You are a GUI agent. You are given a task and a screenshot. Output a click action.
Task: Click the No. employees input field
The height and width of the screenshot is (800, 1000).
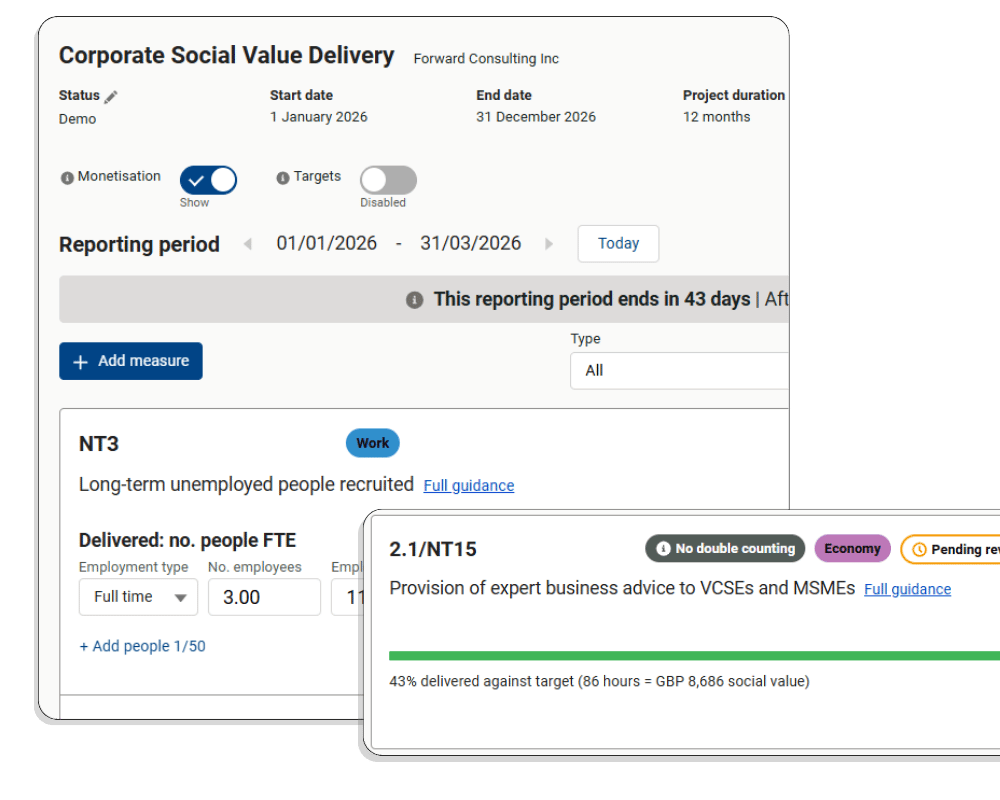(x=264, y=597)
